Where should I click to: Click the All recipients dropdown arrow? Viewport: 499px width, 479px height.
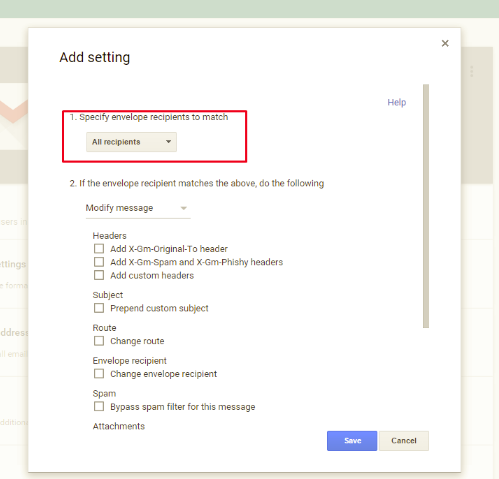(169, 142)
